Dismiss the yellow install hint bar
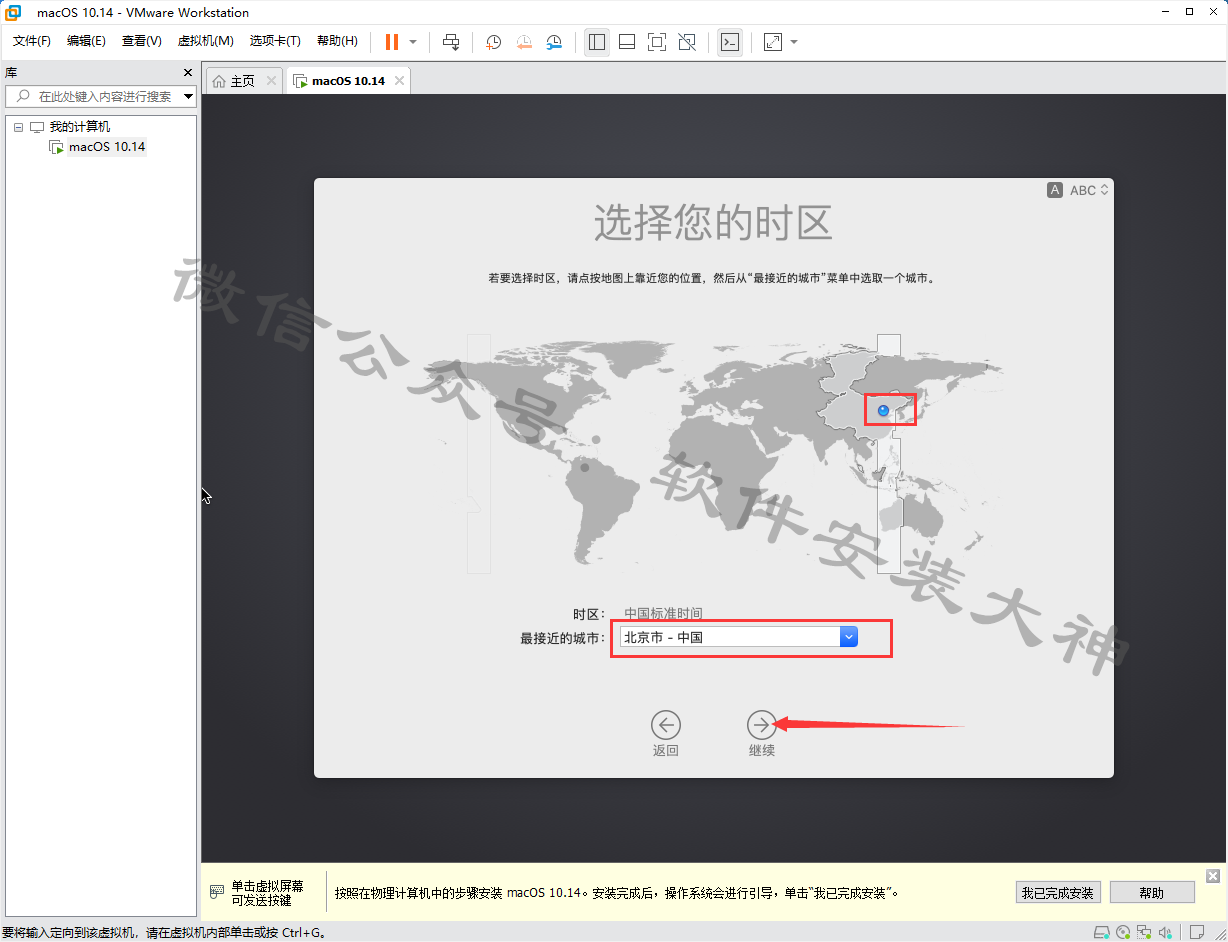The image size is (1228, 942). 1213,876
